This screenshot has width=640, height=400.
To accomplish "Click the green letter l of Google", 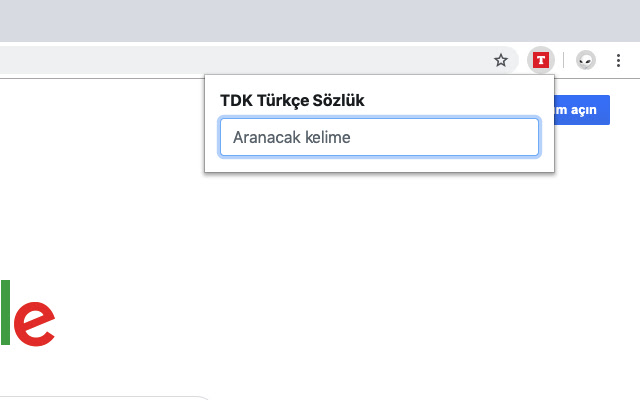I will click(6, 312).
